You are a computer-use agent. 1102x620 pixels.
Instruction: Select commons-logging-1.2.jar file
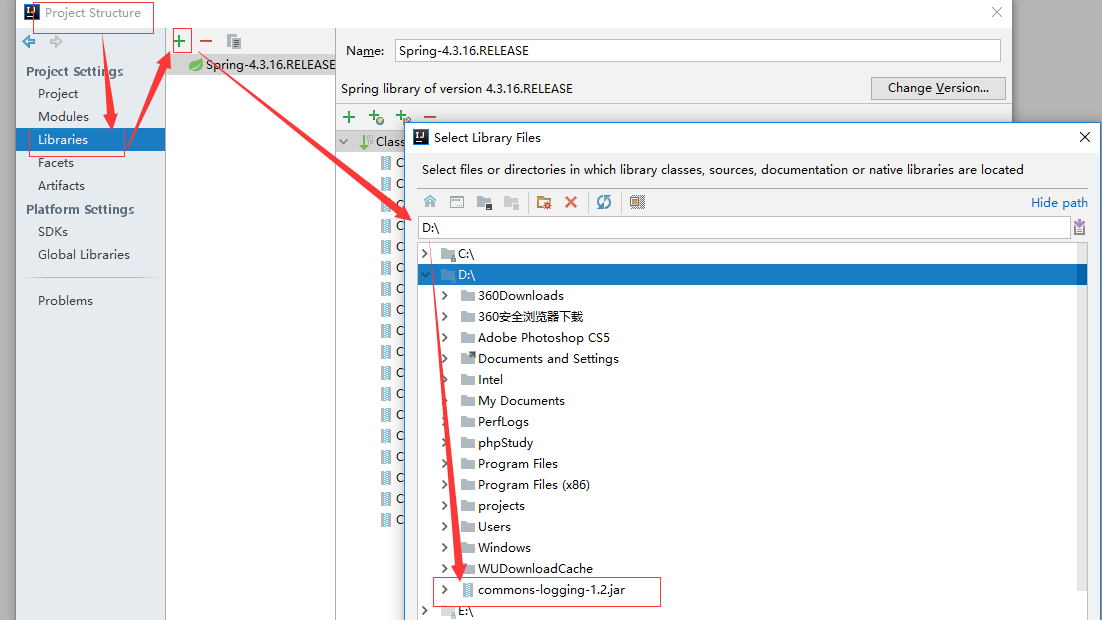click(x=551, y=590)
